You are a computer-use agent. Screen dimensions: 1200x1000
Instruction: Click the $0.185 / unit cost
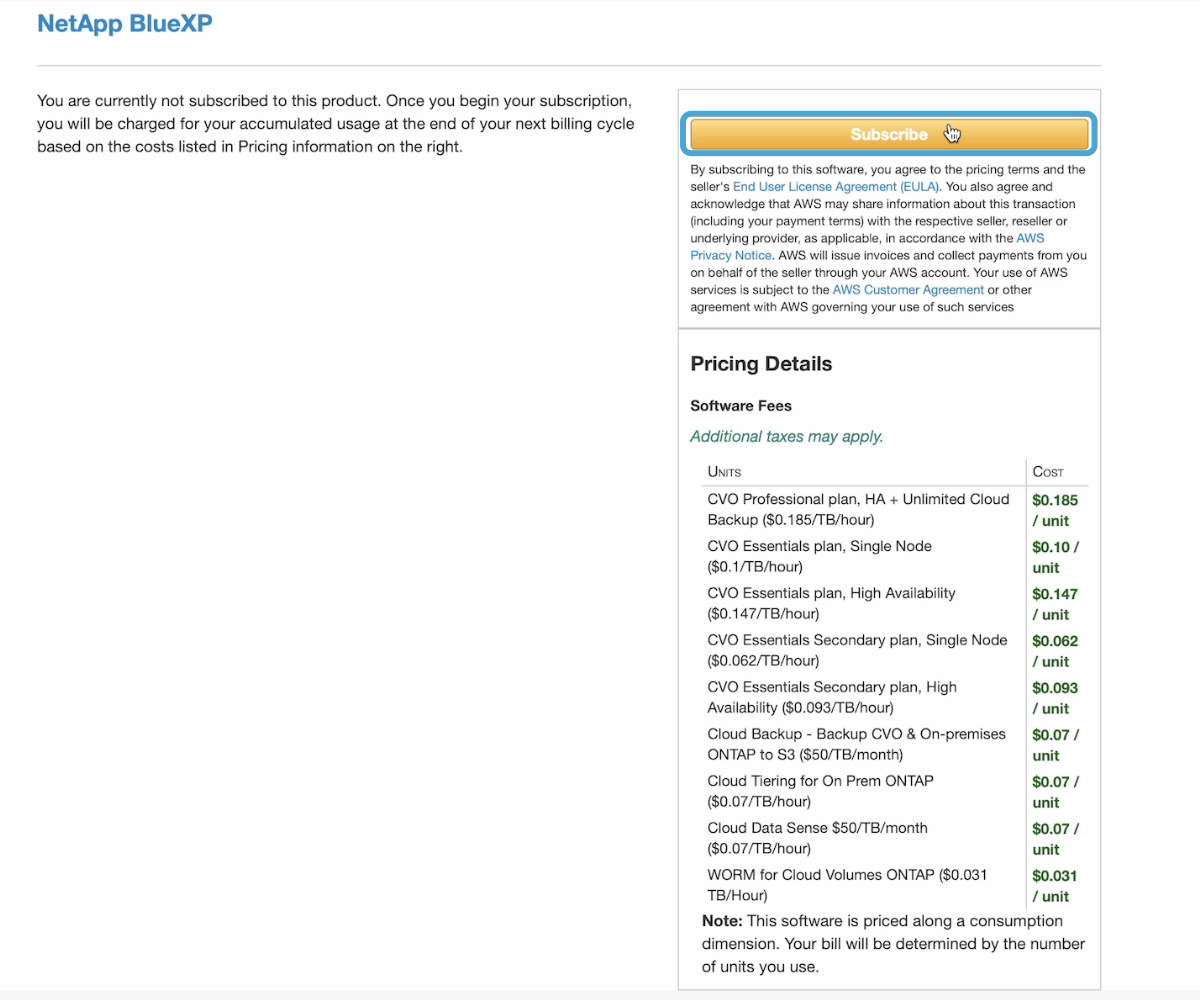coord(1055,510)
